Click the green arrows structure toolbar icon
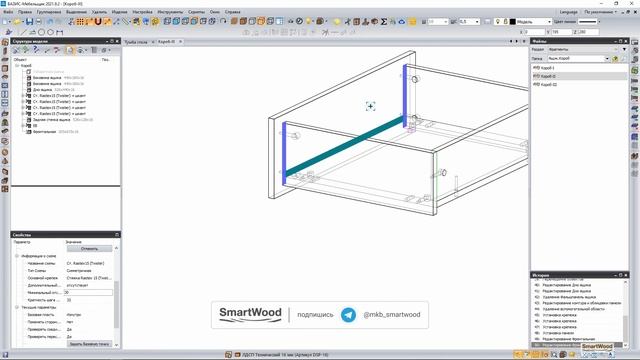Viewport: 640px width, 360px height. [x=26, y=50]
